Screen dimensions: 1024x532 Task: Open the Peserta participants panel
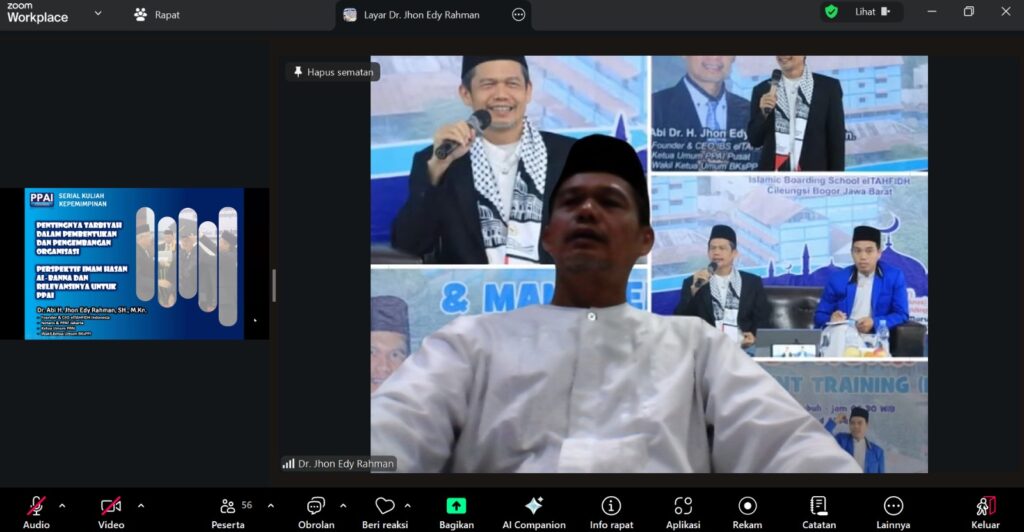[x=229, y=512]
